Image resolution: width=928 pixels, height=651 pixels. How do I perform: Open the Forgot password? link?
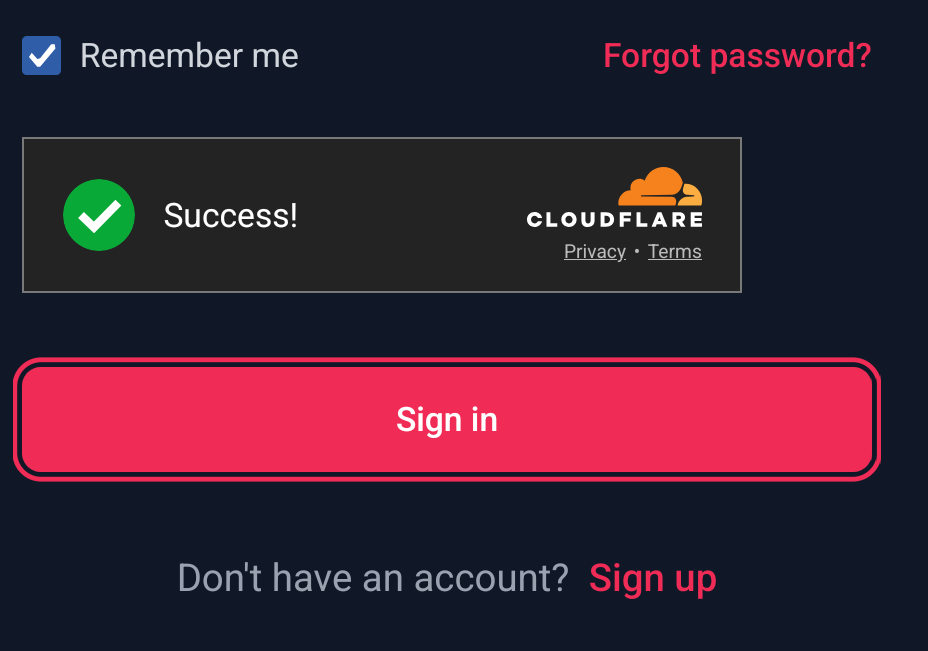(737, 56)
